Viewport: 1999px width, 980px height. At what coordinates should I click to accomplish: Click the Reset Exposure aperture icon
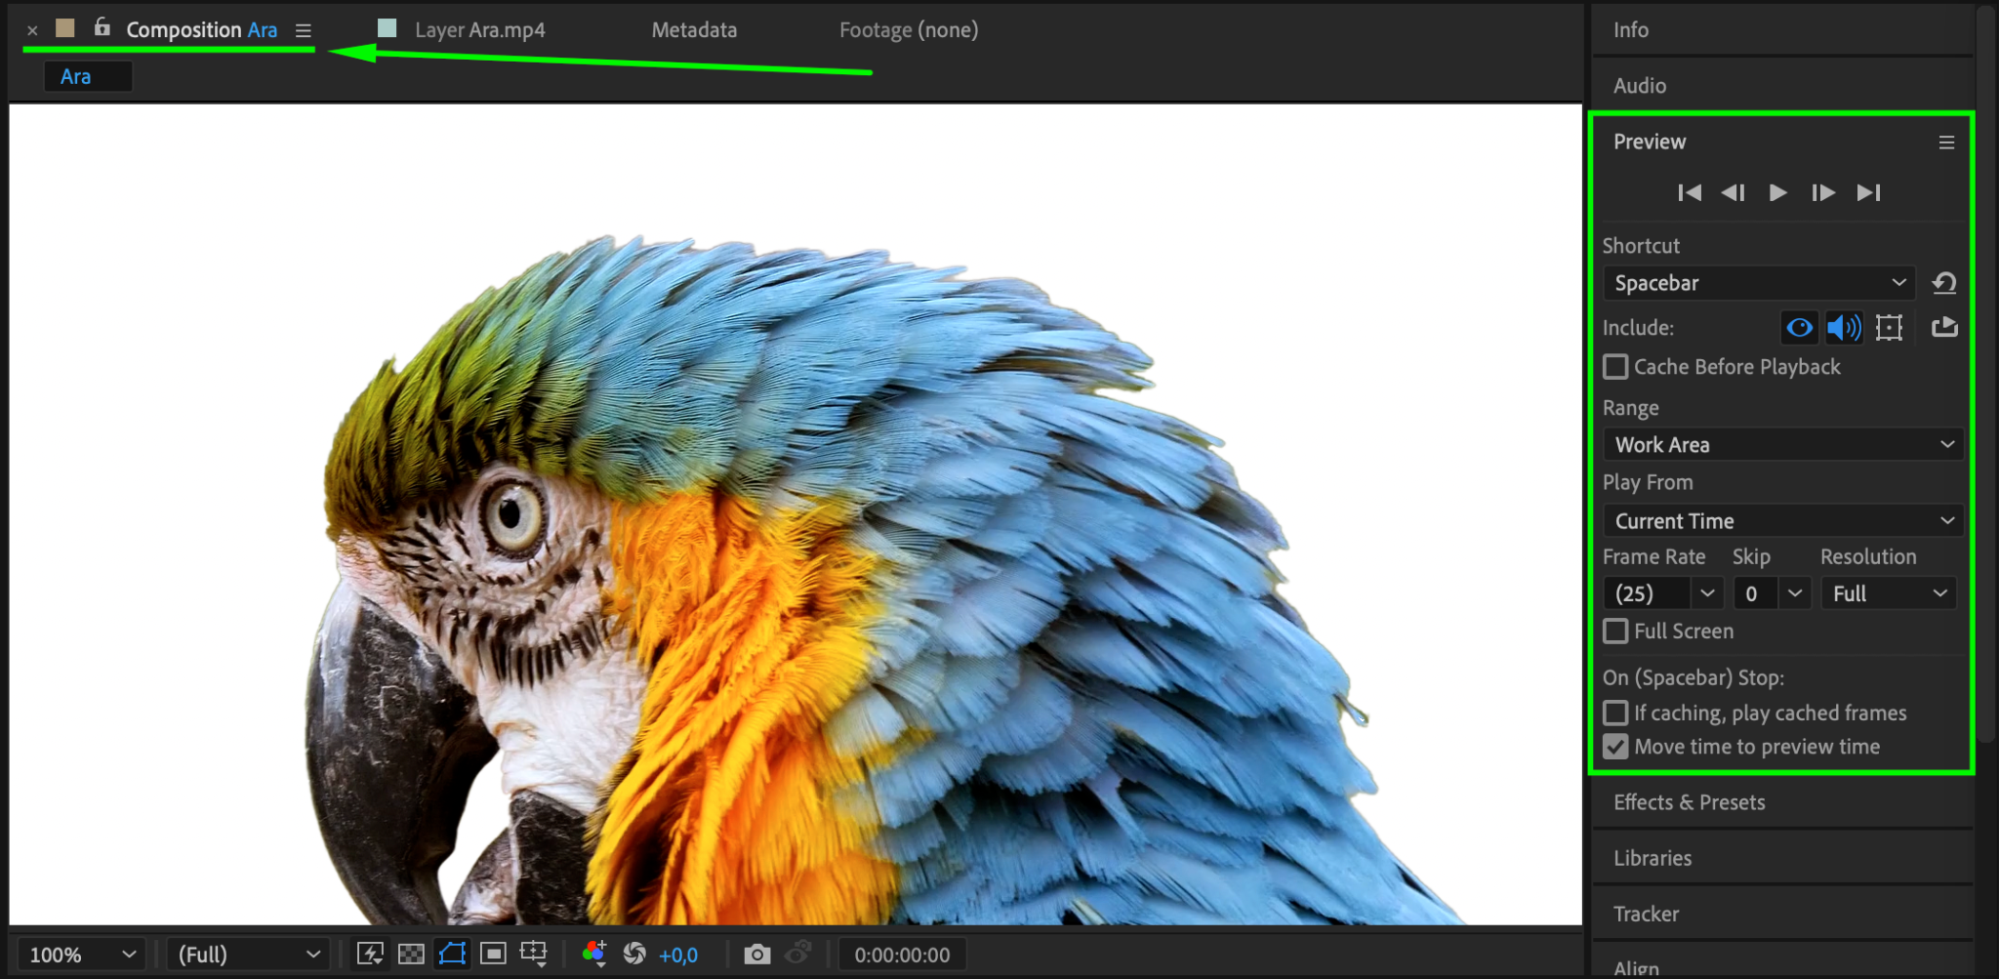pyautogui.click(x=634, y=954)
